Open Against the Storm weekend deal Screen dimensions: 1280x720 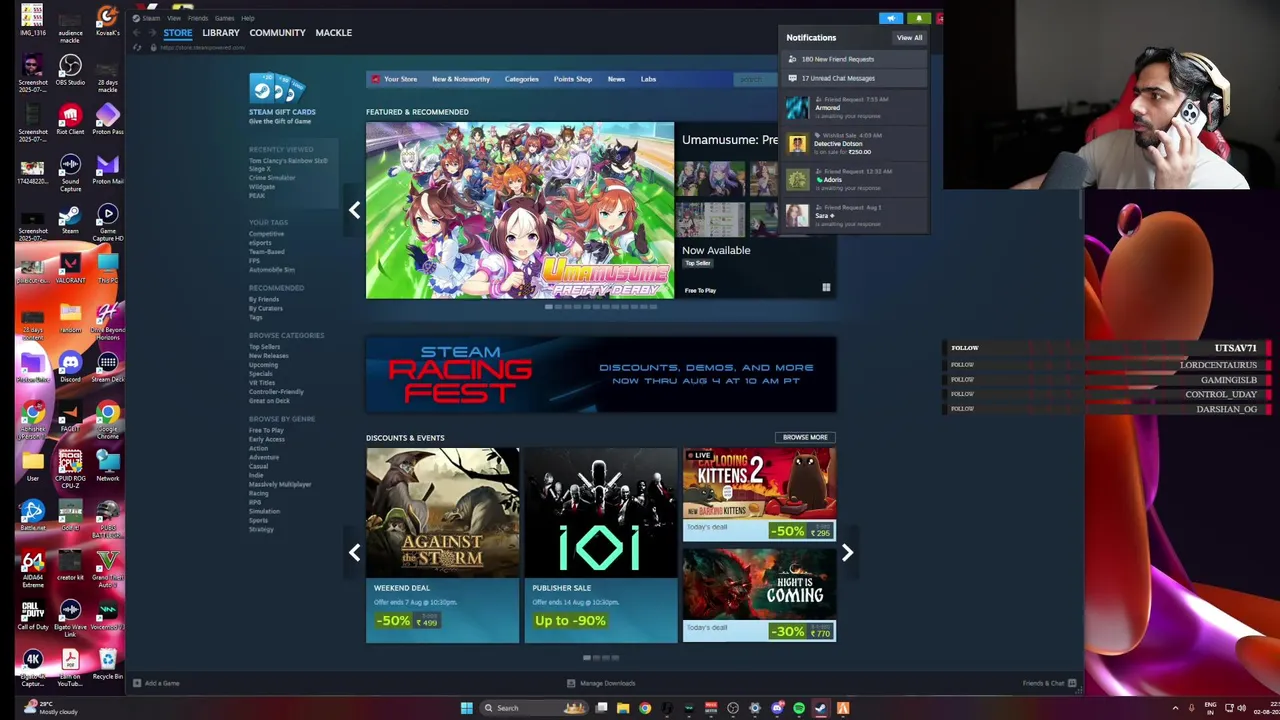click(x=442, y=545)
